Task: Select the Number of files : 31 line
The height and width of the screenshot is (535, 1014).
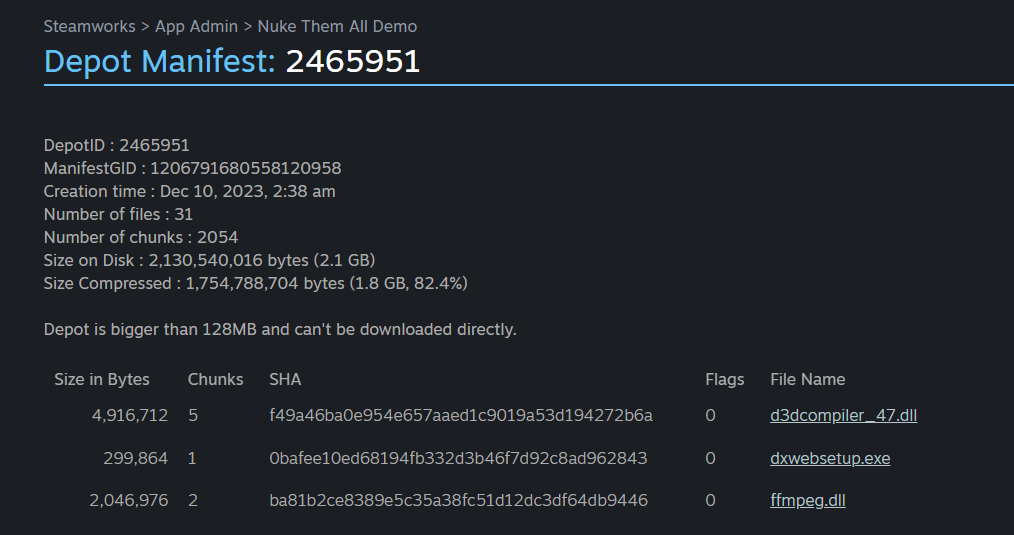Action: [118, 214]
